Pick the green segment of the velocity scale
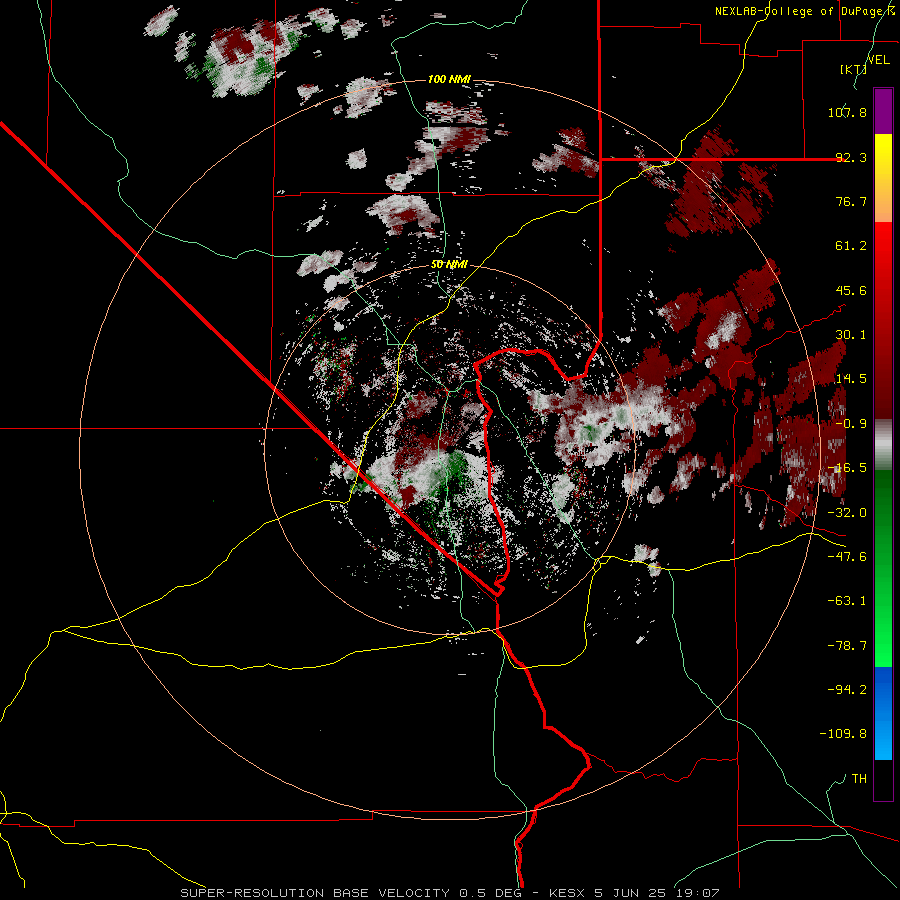The width and height of the screenshot is (900, 900). point(883,568)
